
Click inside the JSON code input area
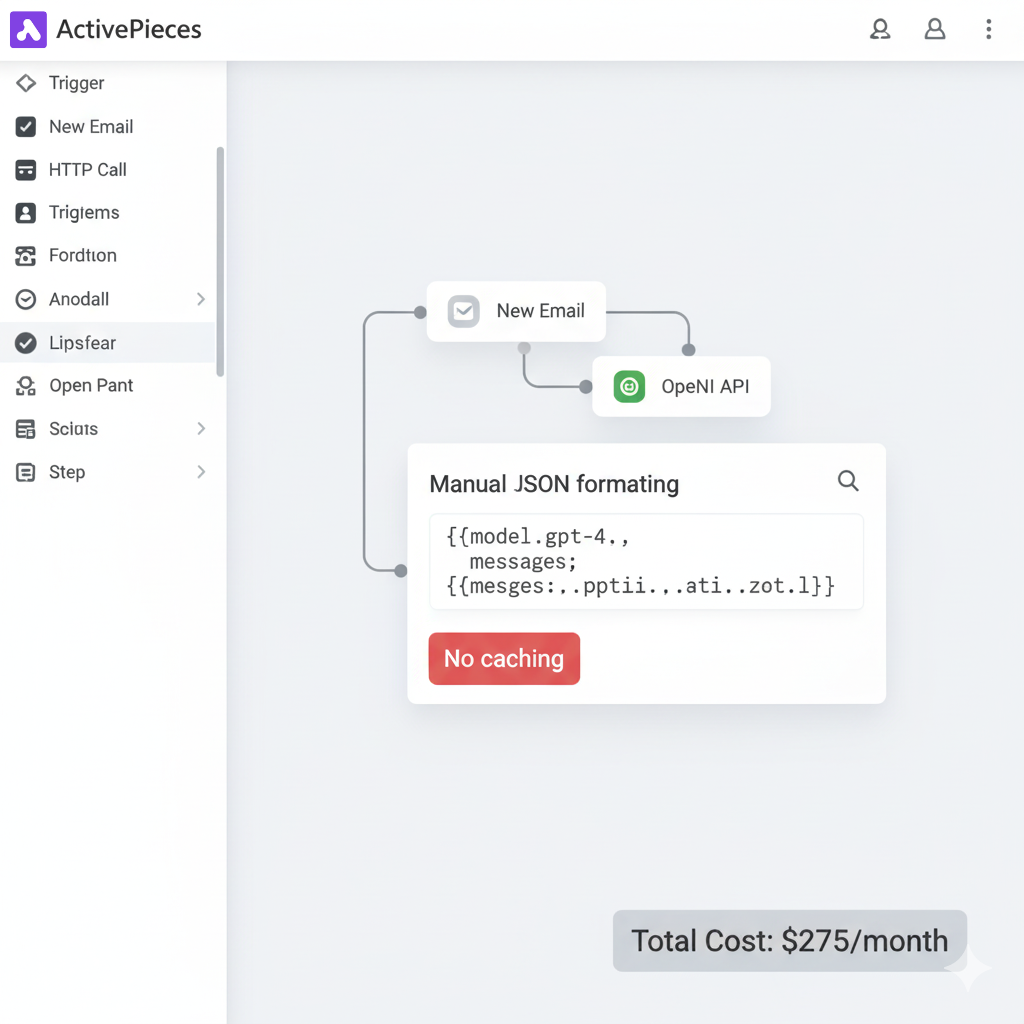pyautogui.click(x=645, y=560)
